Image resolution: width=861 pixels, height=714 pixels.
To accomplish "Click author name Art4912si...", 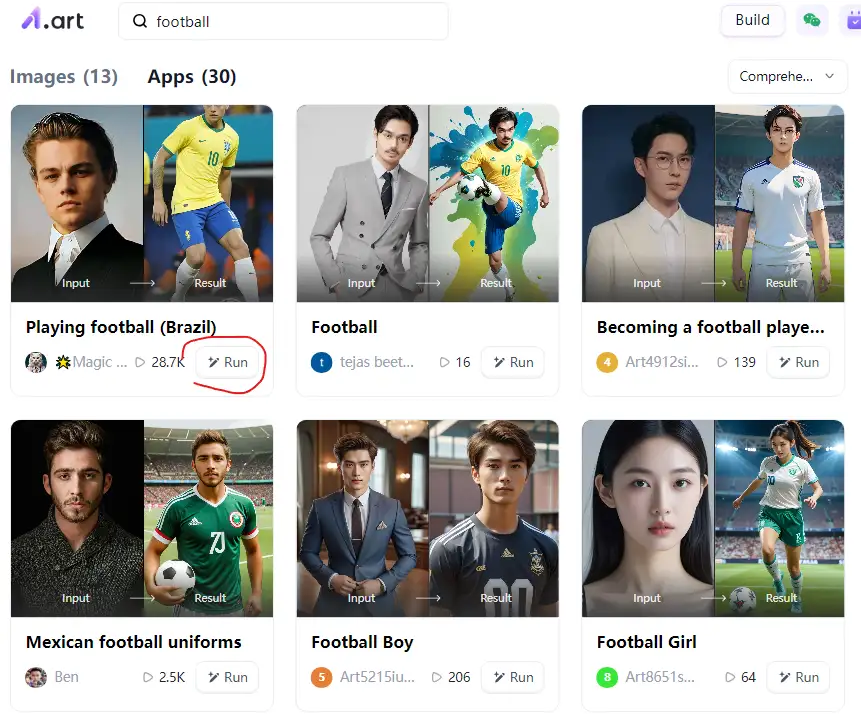I will (x=662, y=362).
